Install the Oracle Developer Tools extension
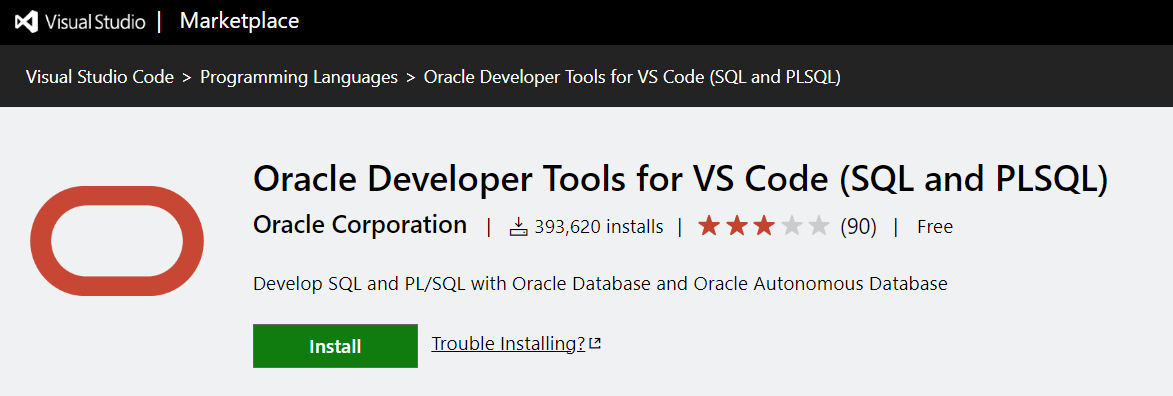Image resolution: width=1173 pixels, height=396 pixels. pyautogui.click(x=335, y=346)
